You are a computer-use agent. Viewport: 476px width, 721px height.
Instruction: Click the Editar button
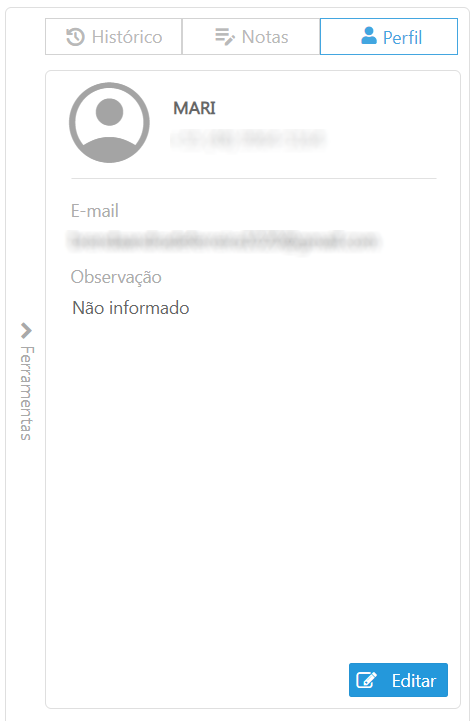pyautogui.click(x=398, y=680)
